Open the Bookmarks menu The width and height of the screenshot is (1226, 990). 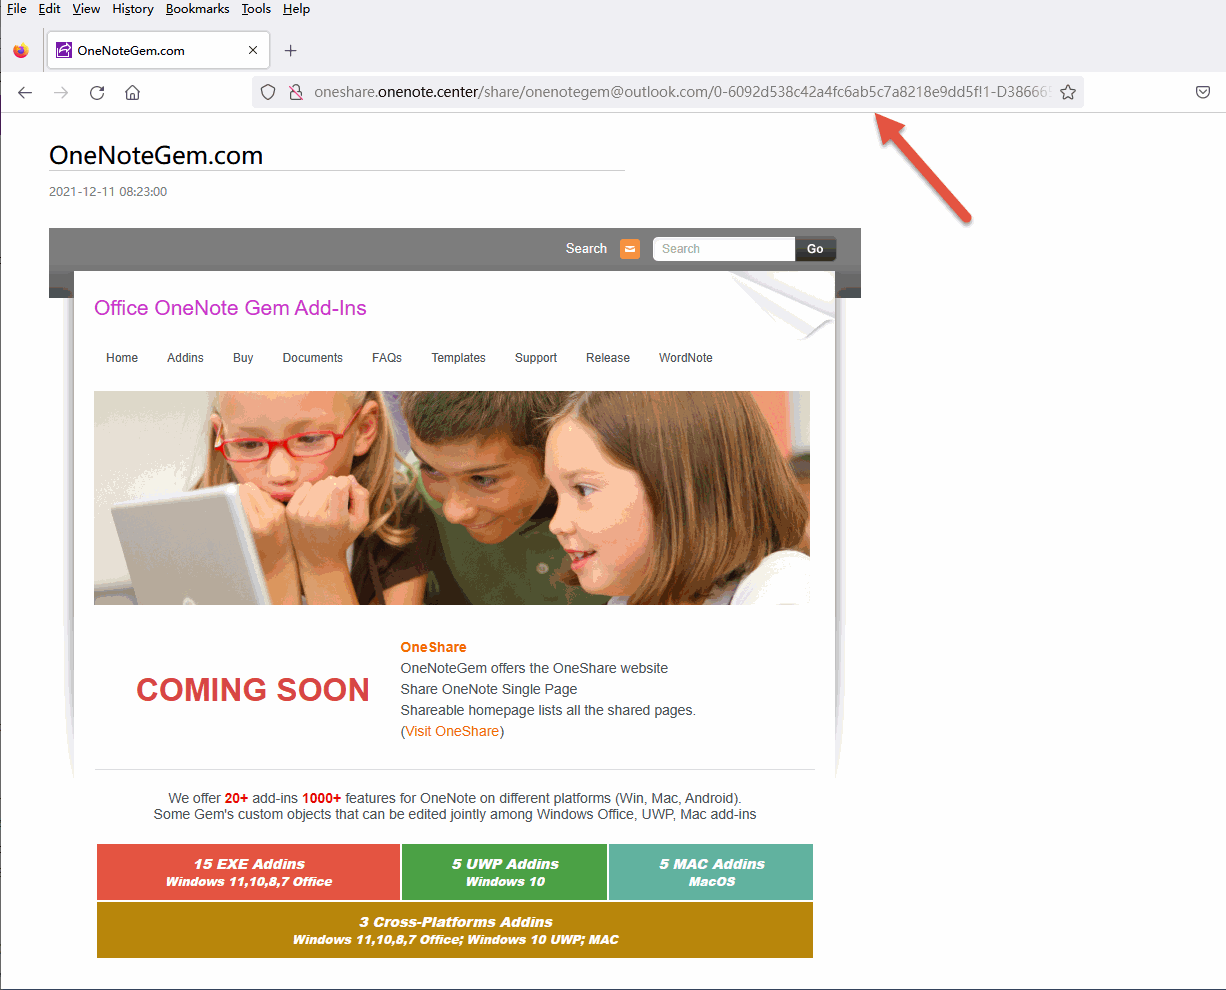click(197, 9)
